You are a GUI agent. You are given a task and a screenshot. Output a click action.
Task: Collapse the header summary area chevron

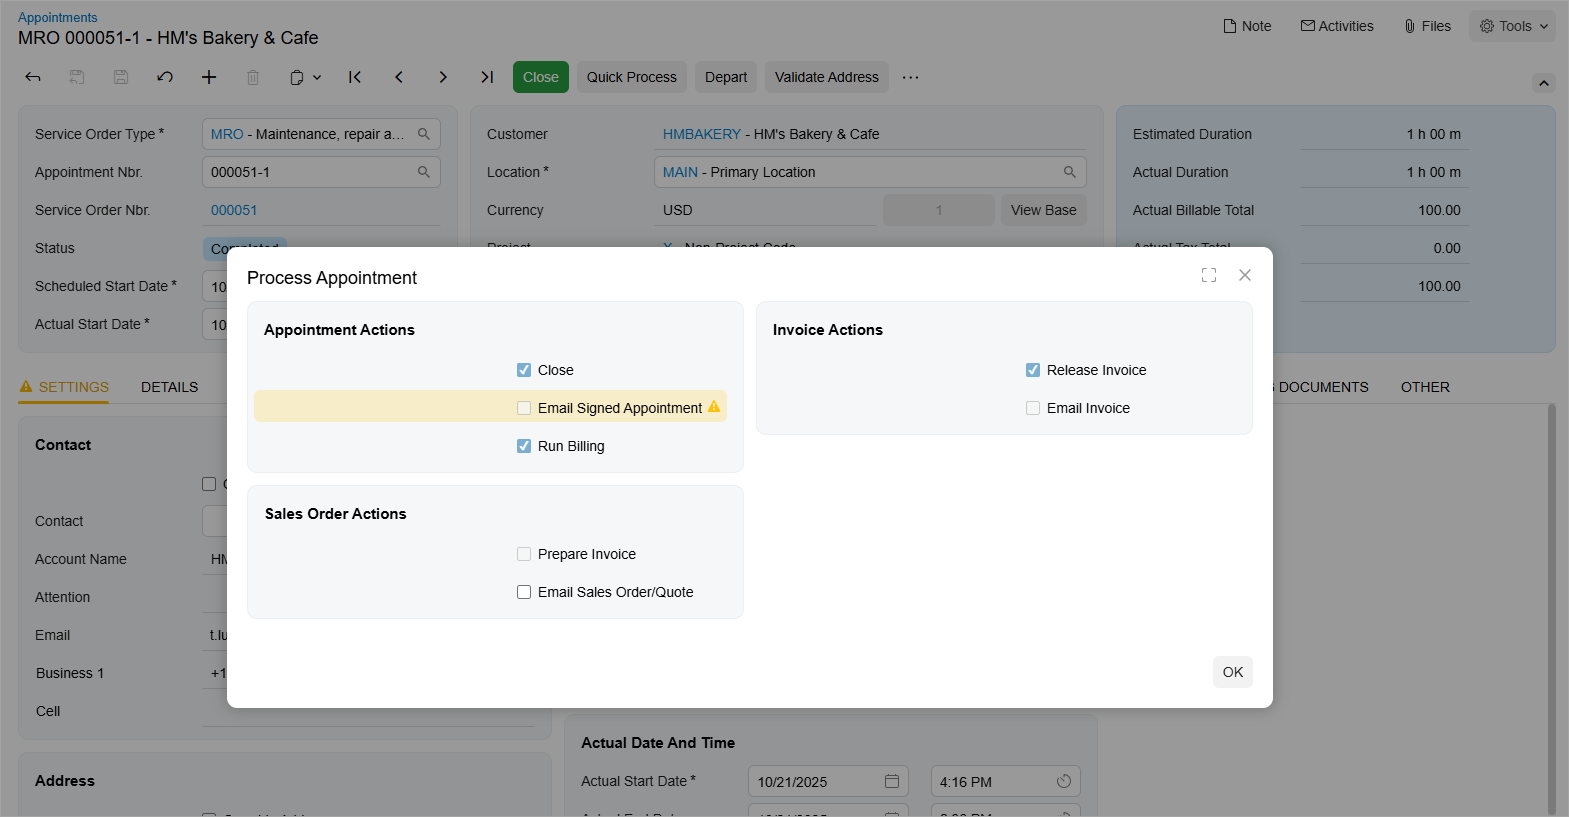pyautogui.click(x=1544, y=83)
